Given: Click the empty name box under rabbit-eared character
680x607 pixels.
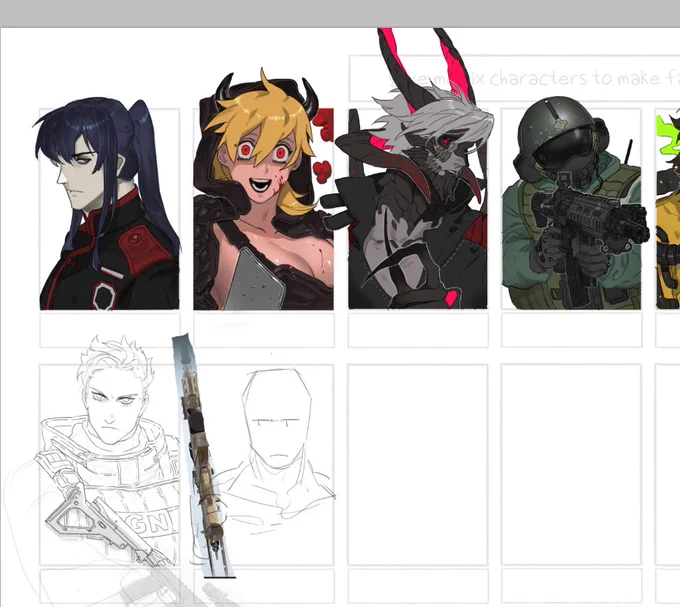Looking at the screenshot, I should [418, 330].
